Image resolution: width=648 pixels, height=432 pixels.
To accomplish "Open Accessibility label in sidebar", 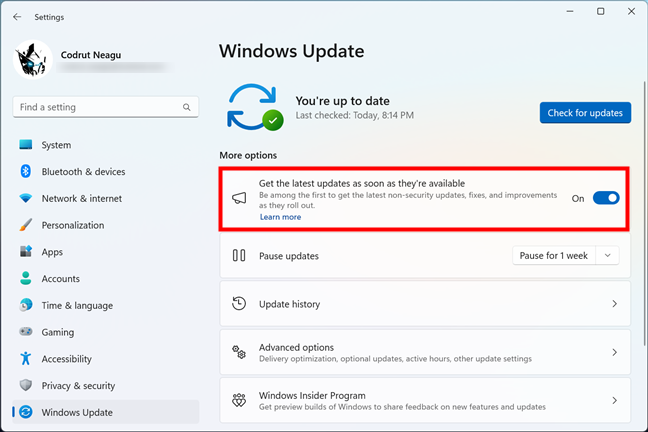I will click(66, 359).
